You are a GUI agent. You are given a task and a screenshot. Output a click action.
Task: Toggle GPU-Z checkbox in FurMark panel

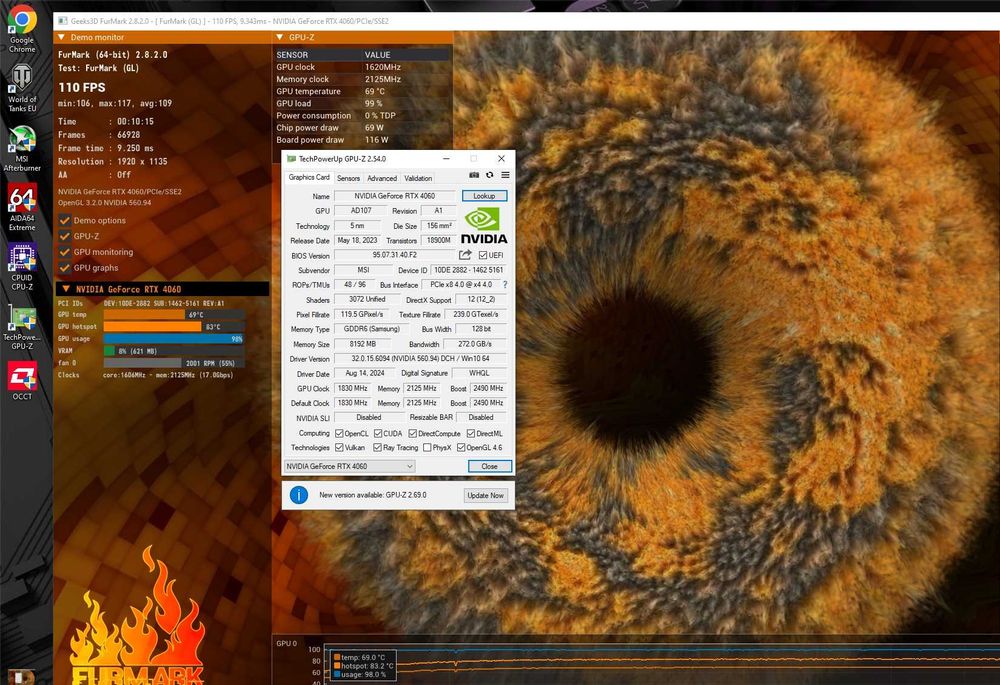click(64, 236)
